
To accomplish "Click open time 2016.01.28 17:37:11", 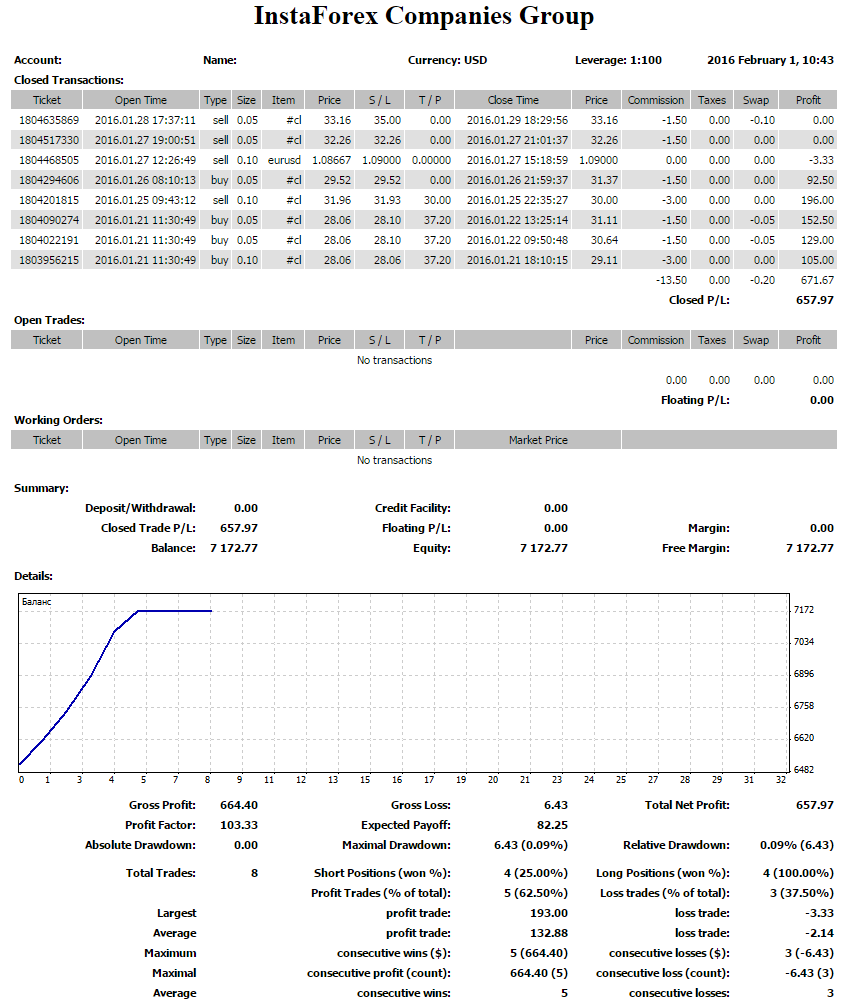I will tap(145, 120).
